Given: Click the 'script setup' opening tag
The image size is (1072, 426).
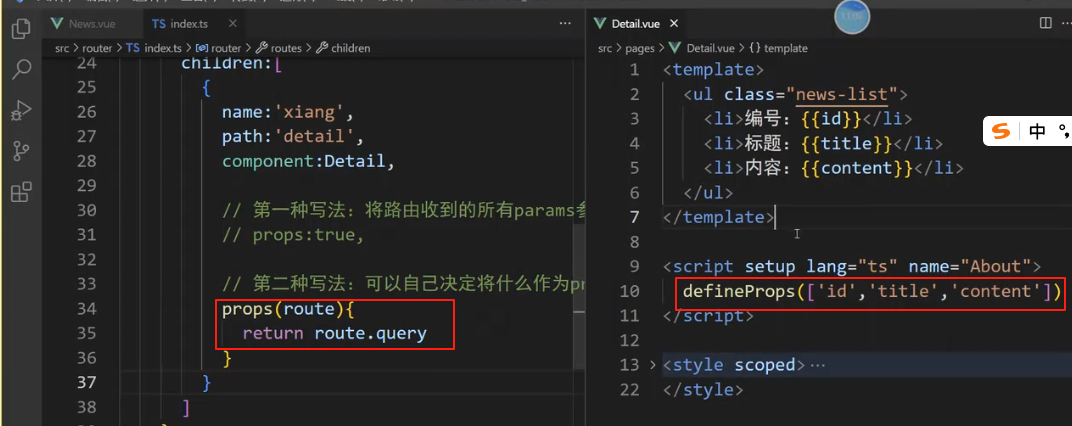Looking at the screenshot, I should click(x=851, y=267).
